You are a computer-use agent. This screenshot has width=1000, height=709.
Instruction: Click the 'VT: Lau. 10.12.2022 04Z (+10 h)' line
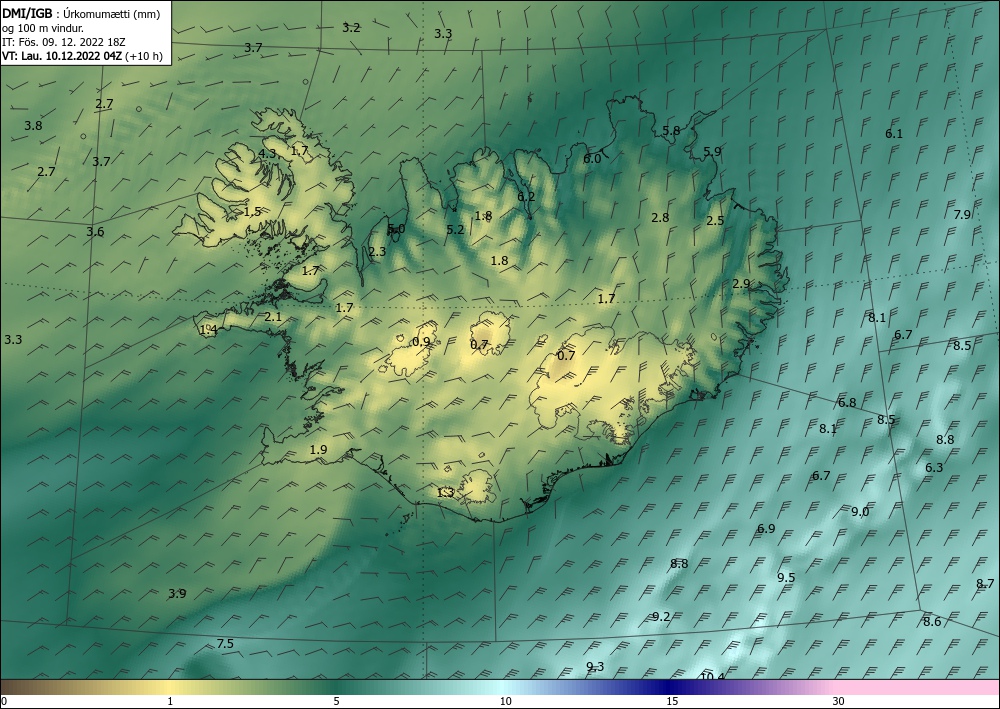coord(82,56)
